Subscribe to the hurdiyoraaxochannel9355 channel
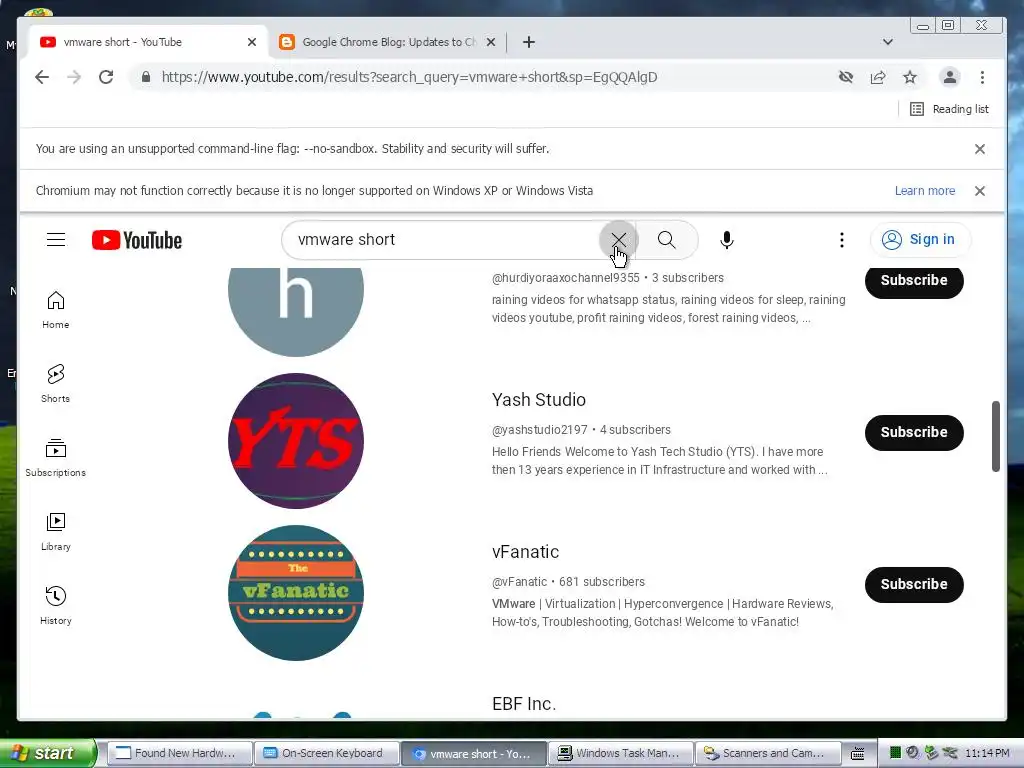The image size is (1024, 768). click(x=914, y=281)
